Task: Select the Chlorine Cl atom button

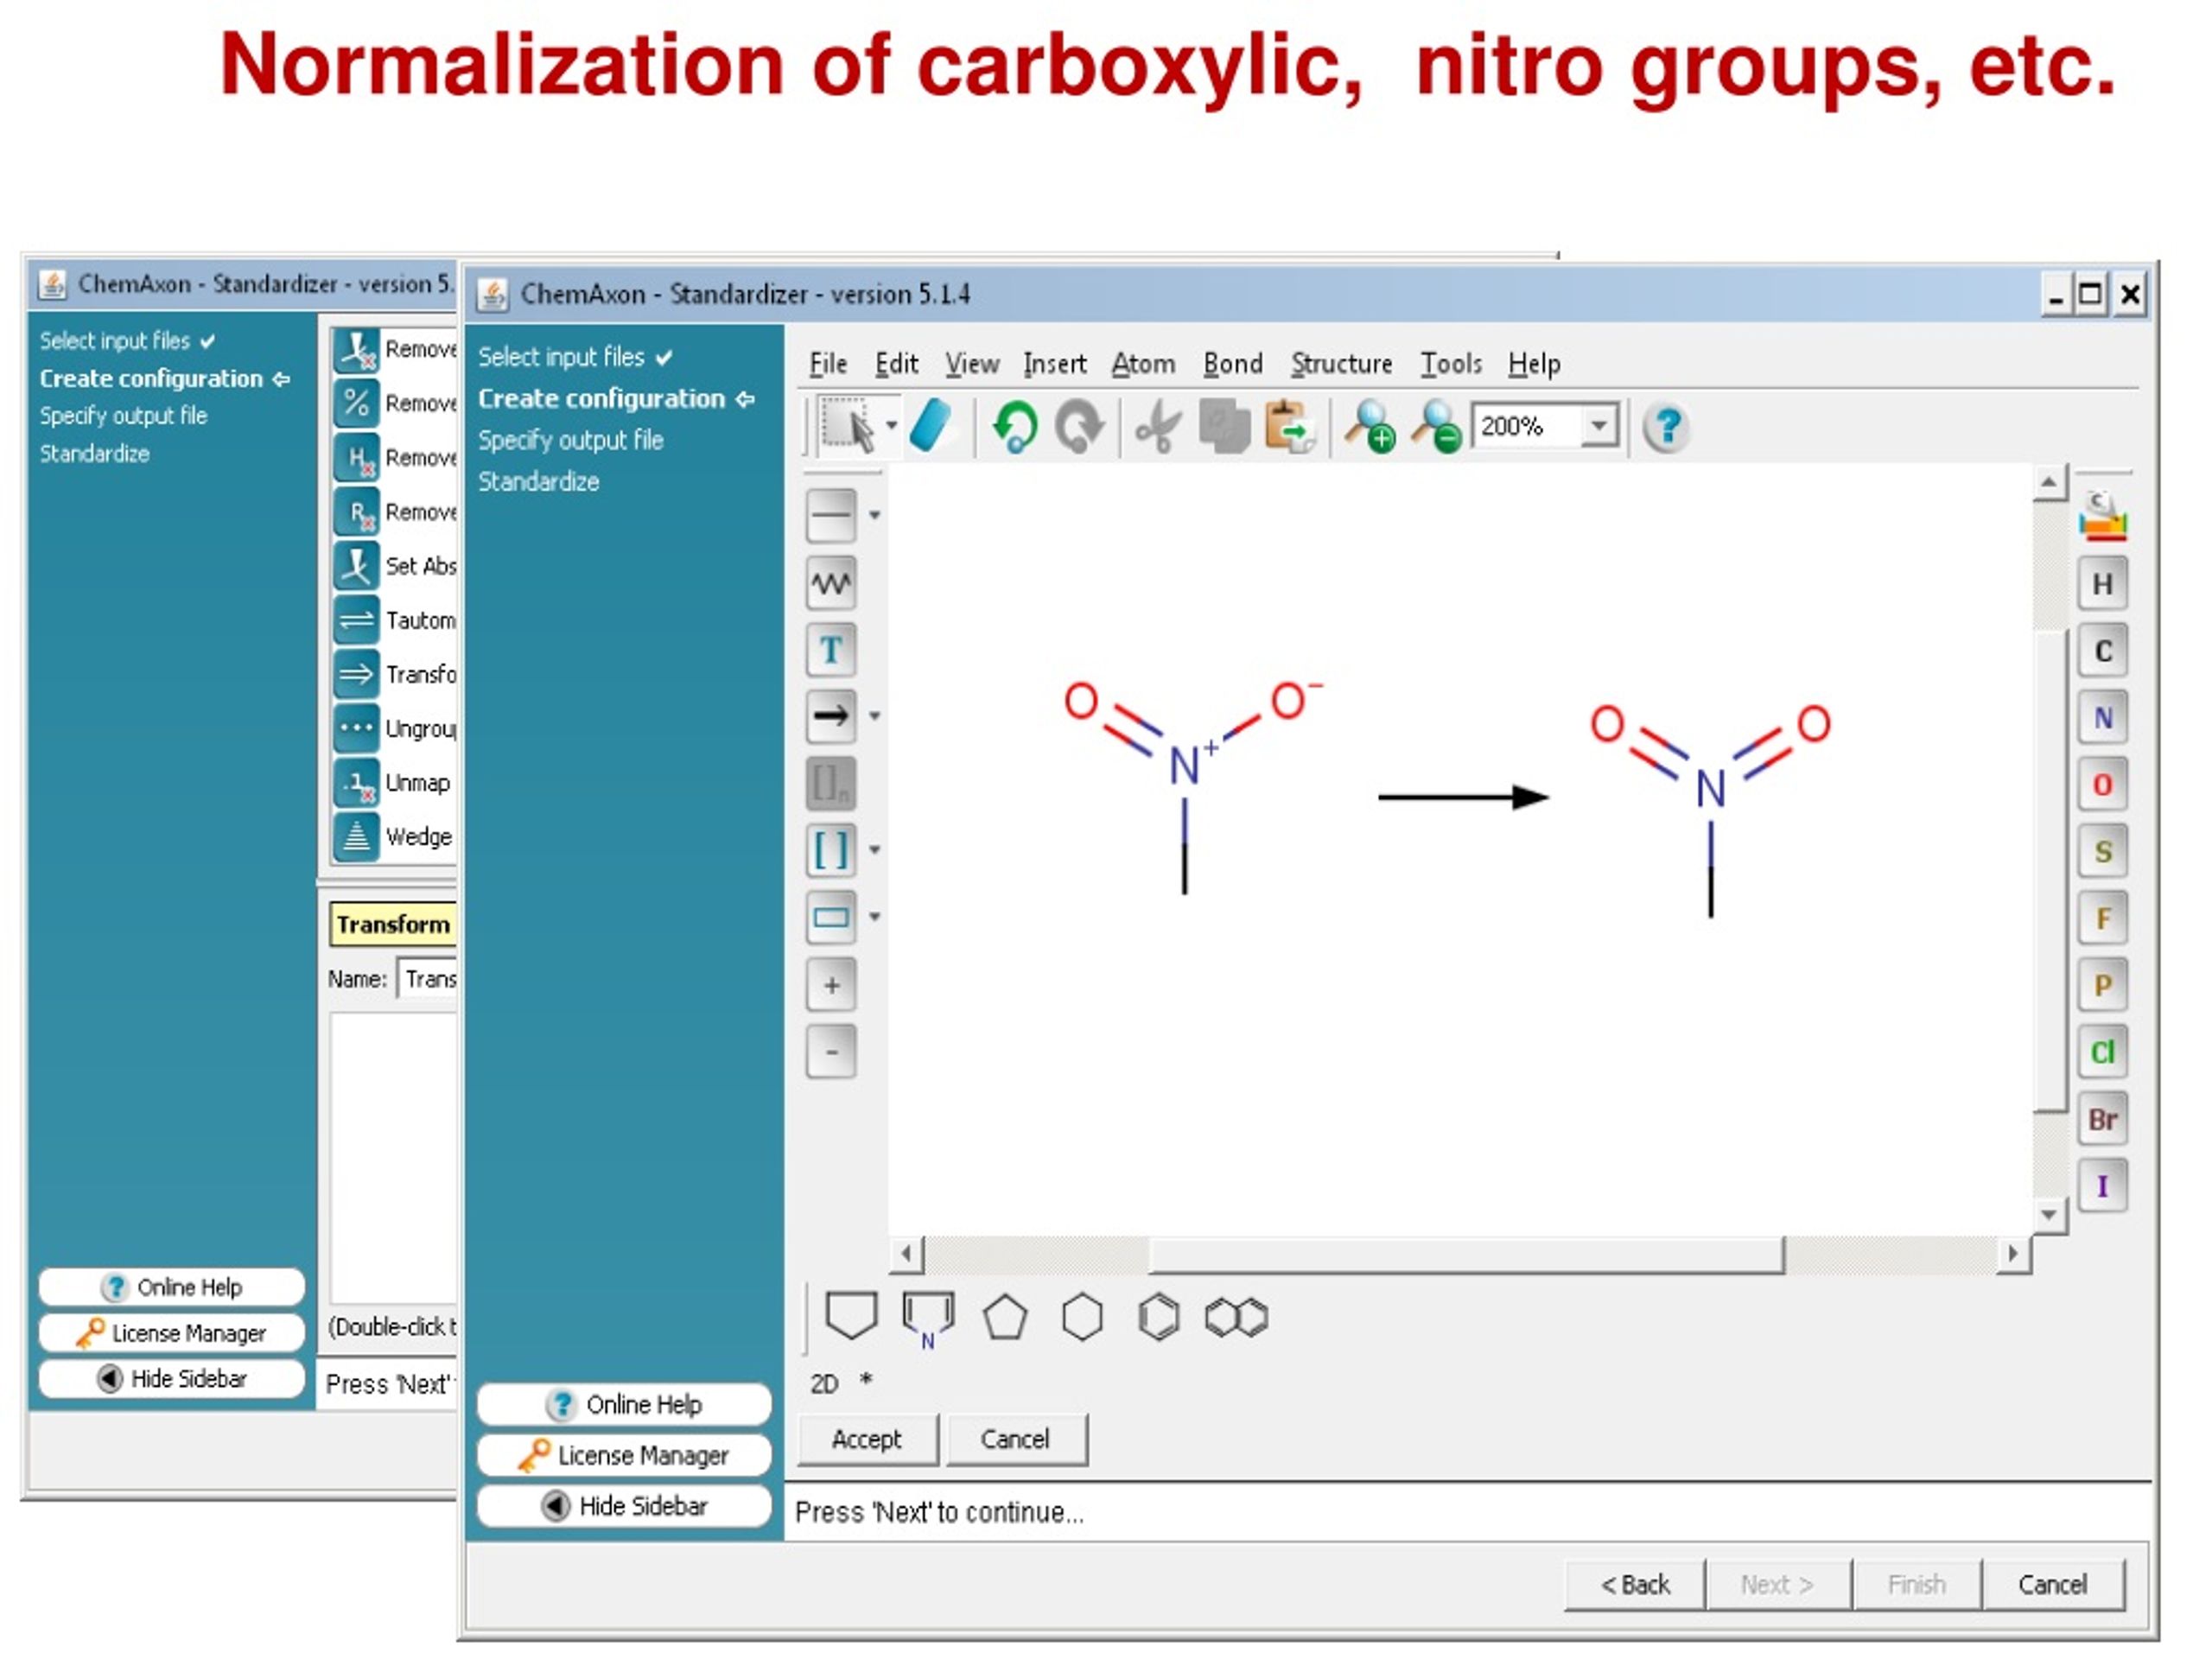Action: point(2102,1052)
